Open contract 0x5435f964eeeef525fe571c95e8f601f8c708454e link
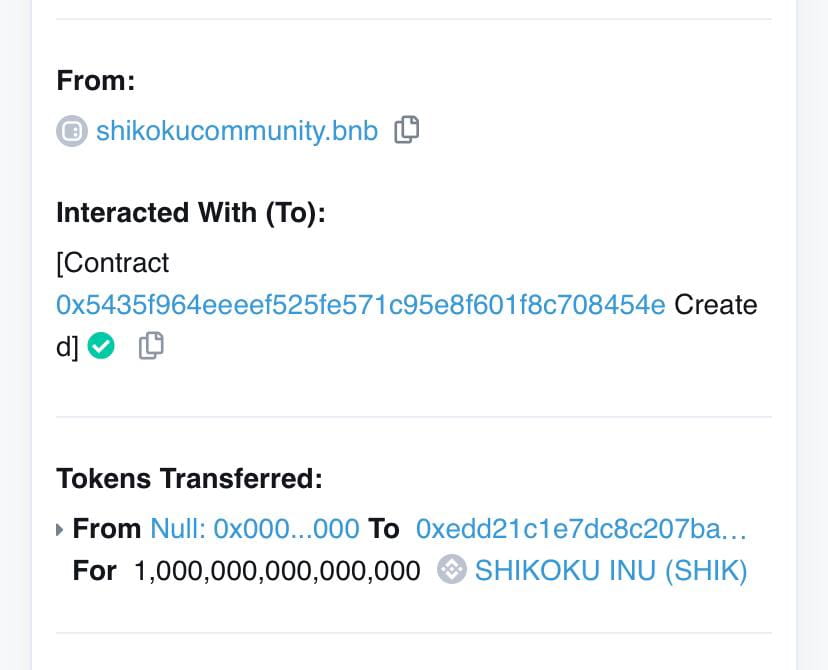This screenshot has width=828, height=670. pyautogui.click(x=360, y=304)
